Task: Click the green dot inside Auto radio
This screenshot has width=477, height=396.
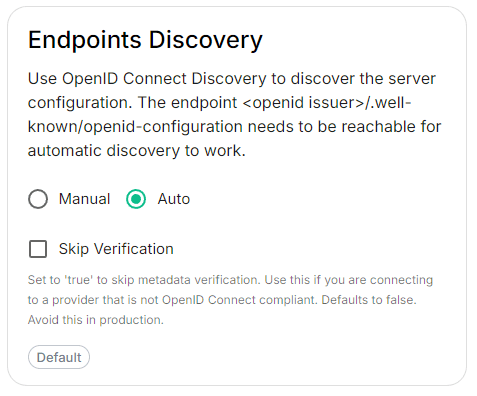Action: coord(136,199)
